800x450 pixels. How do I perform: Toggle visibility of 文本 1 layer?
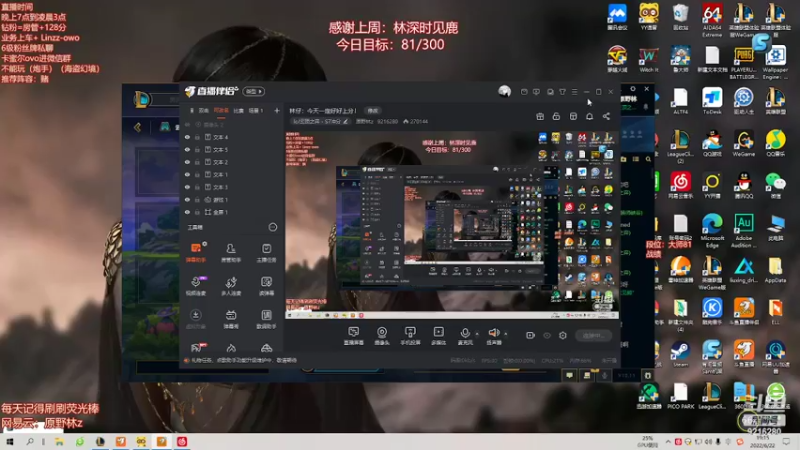click(x=187, y=174)
